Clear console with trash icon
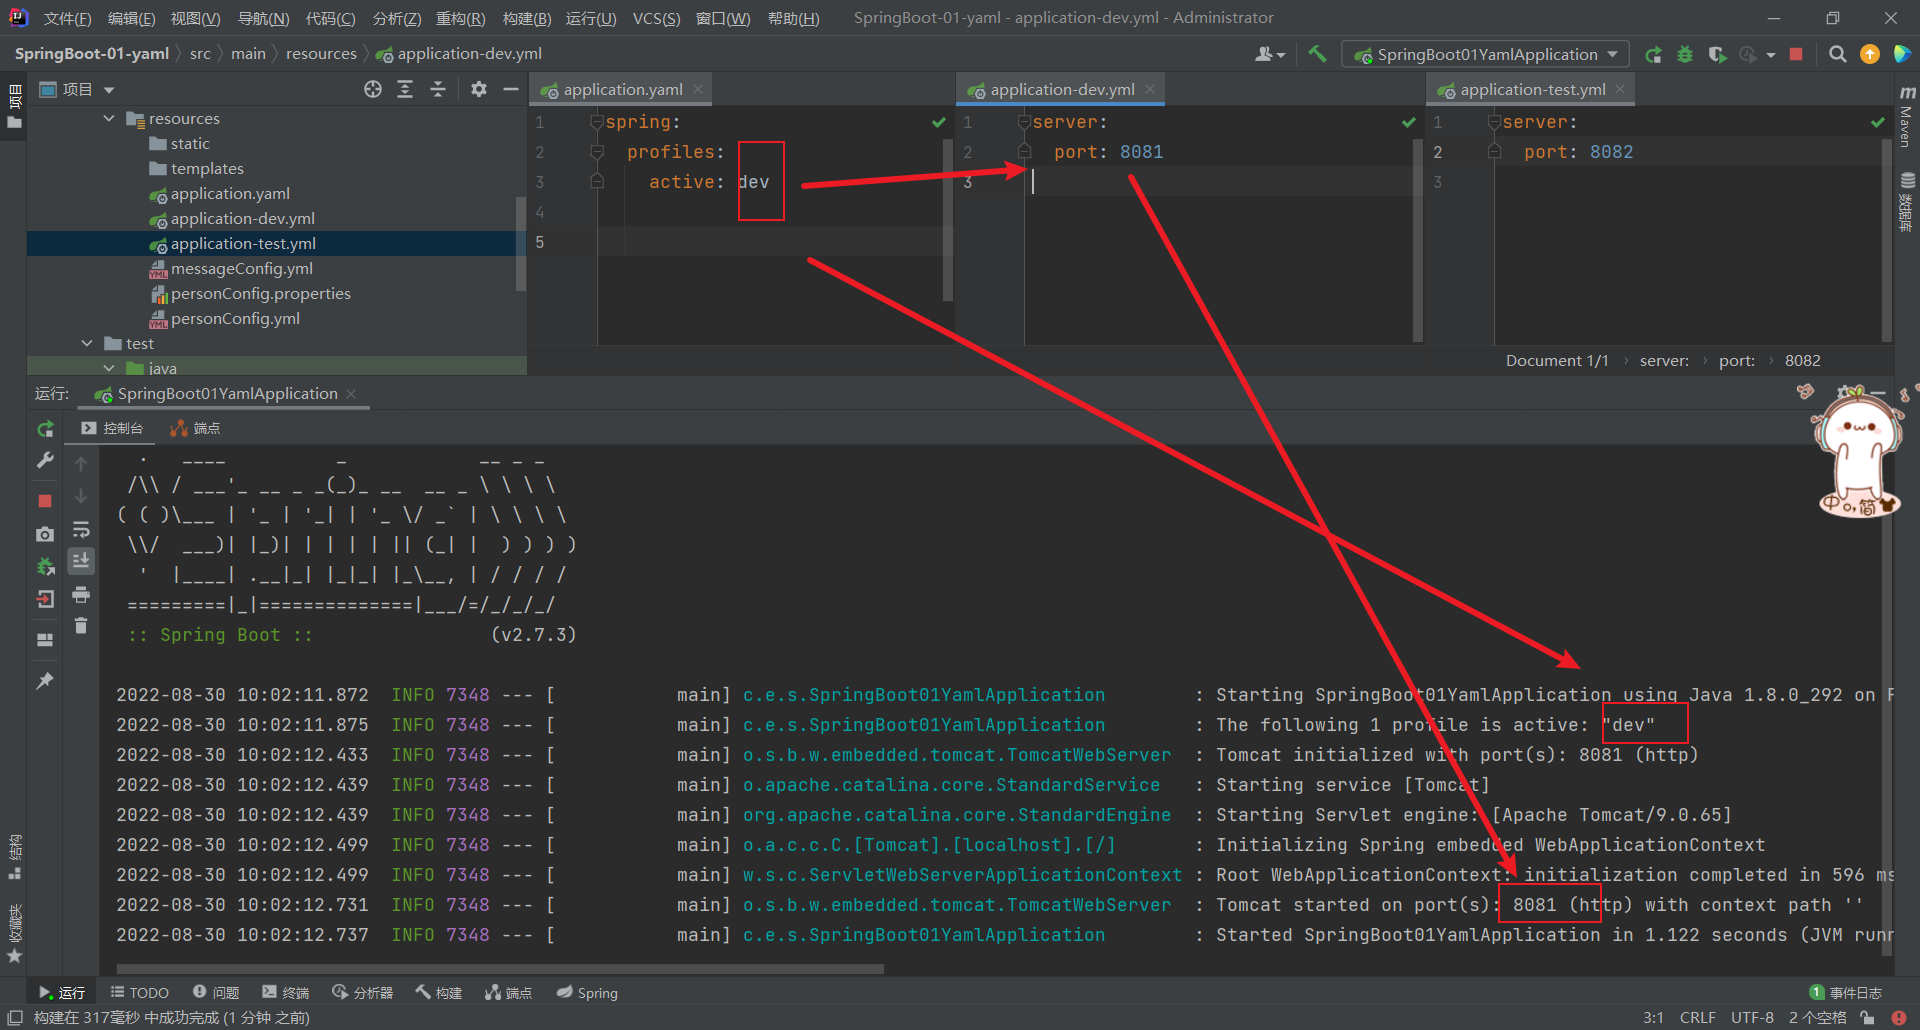 click(81, 626)
